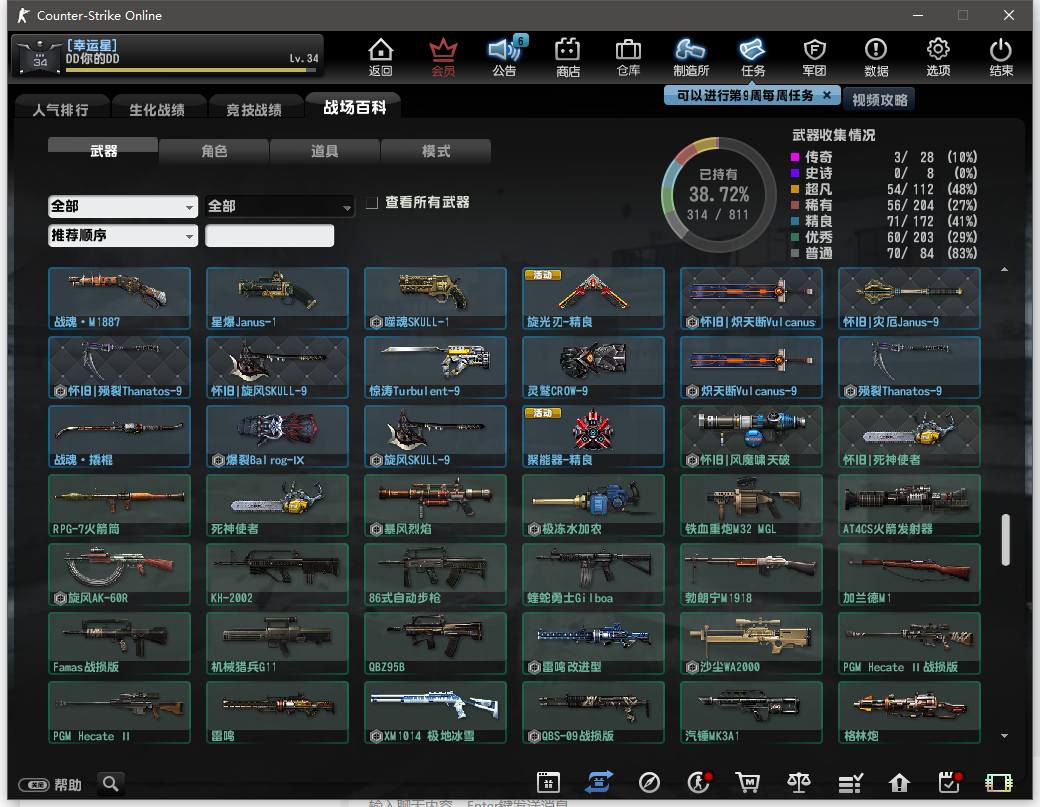Click the scroll up arrow of weapon list
This screenshot has width=1040, height=807.
pyautogui.click(x=1004, y=270)
